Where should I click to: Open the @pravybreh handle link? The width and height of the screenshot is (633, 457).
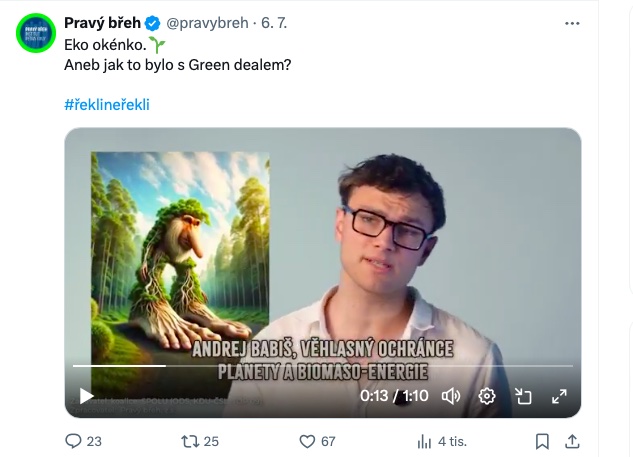[x=207, y=23]
